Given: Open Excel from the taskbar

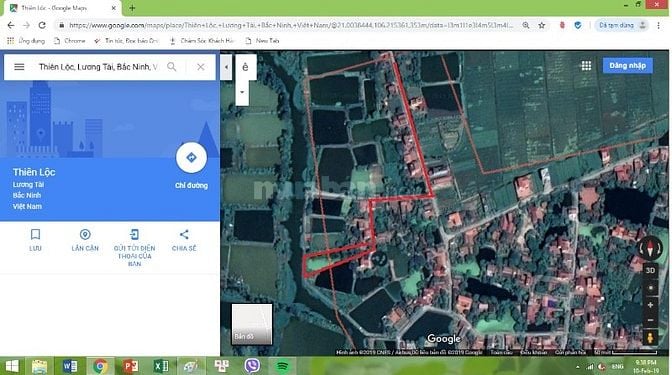Looking at the screenshot, I should [x=161, y=366].
